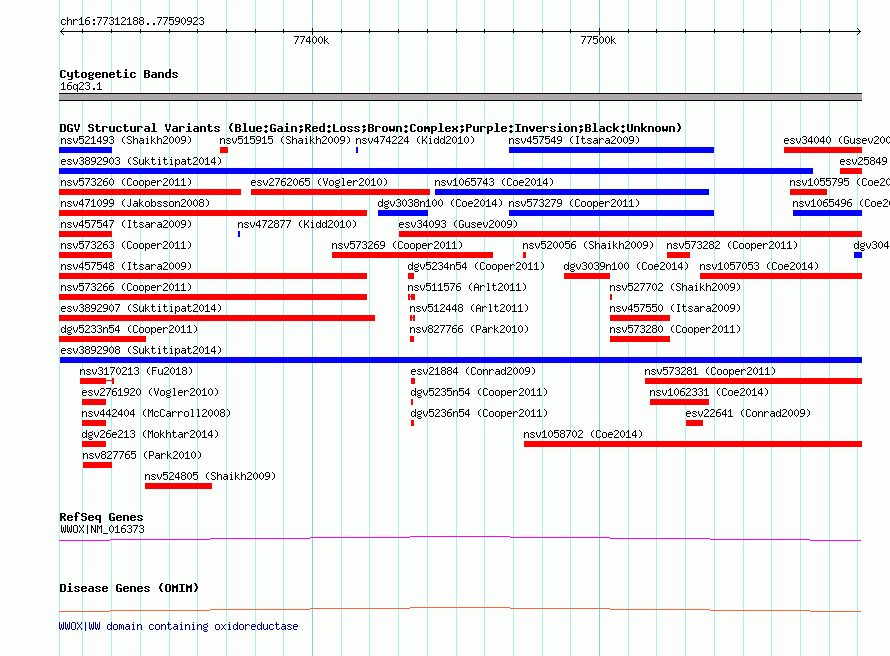Click the blue bar under nsv1065743 (Coe2014)
890x656 pixels.
pos(572,192)
